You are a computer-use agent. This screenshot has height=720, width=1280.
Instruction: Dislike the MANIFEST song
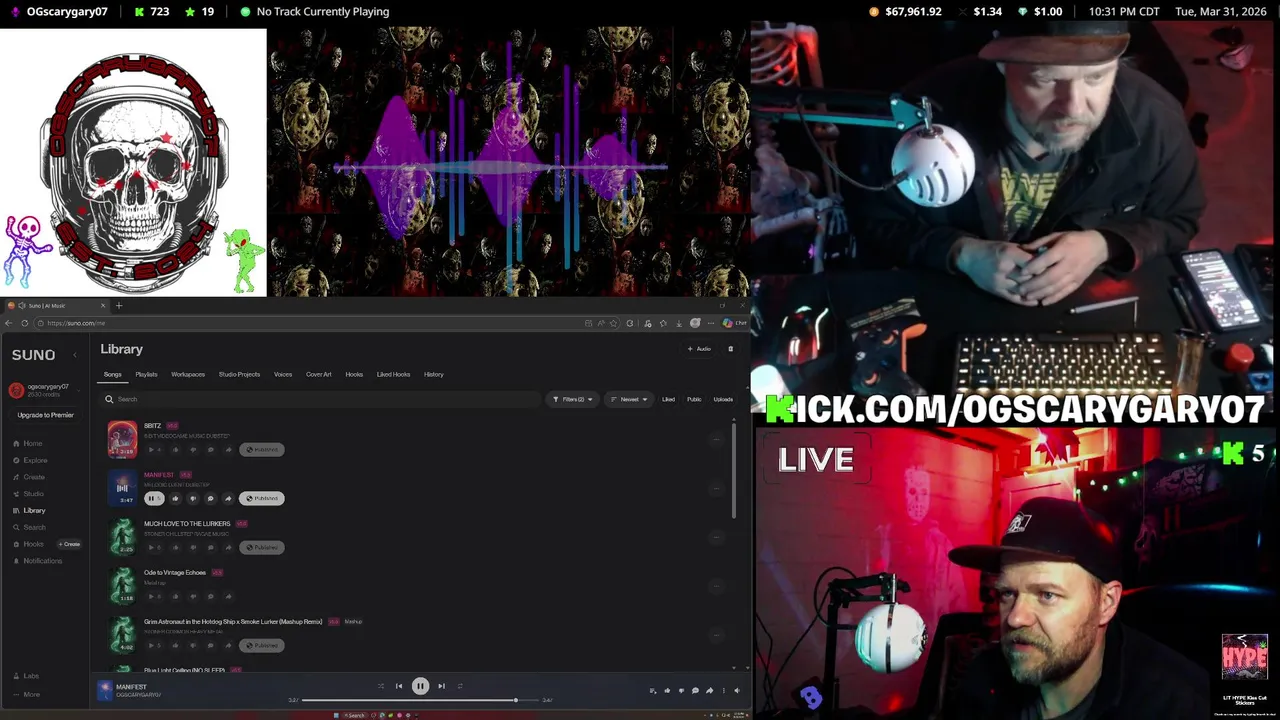193,498
